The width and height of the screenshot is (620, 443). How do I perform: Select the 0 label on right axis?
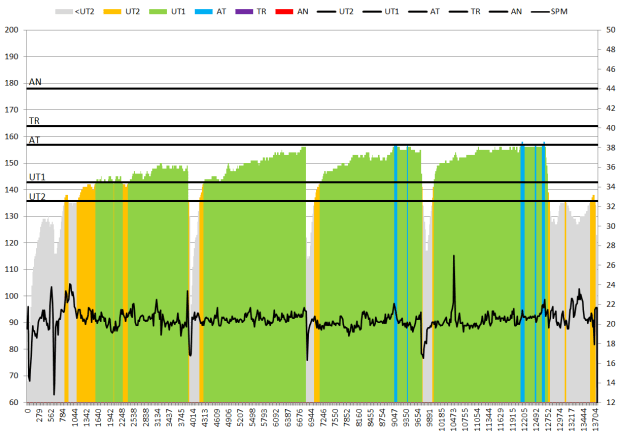[604, 402]
